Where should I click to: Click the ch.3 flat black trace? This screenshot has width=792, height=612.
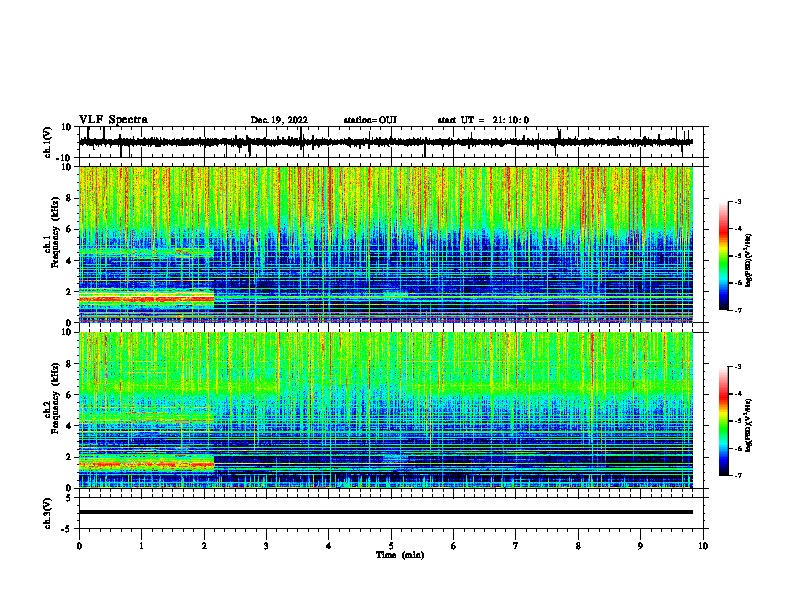click(385, 512)
